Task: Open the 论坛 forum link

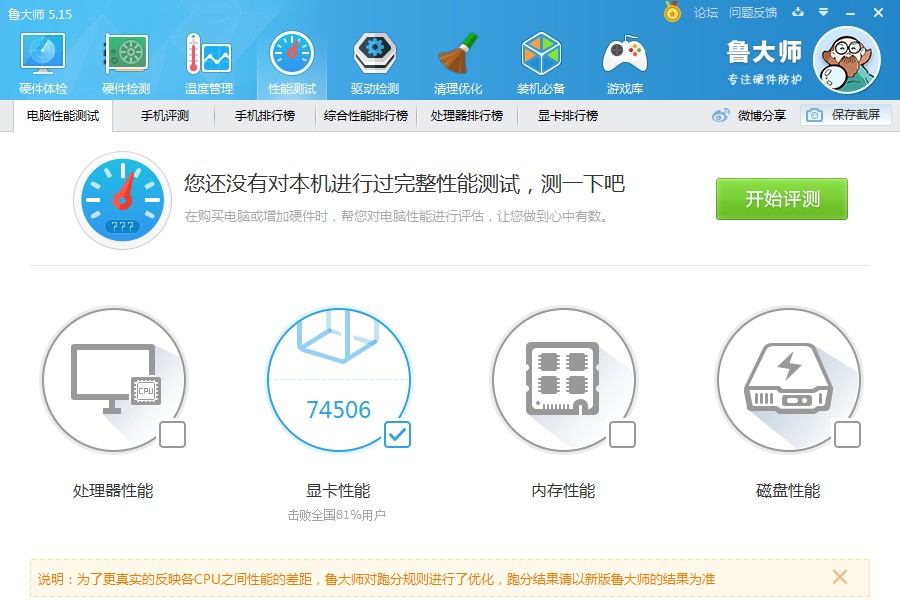Action: [705, 13]
